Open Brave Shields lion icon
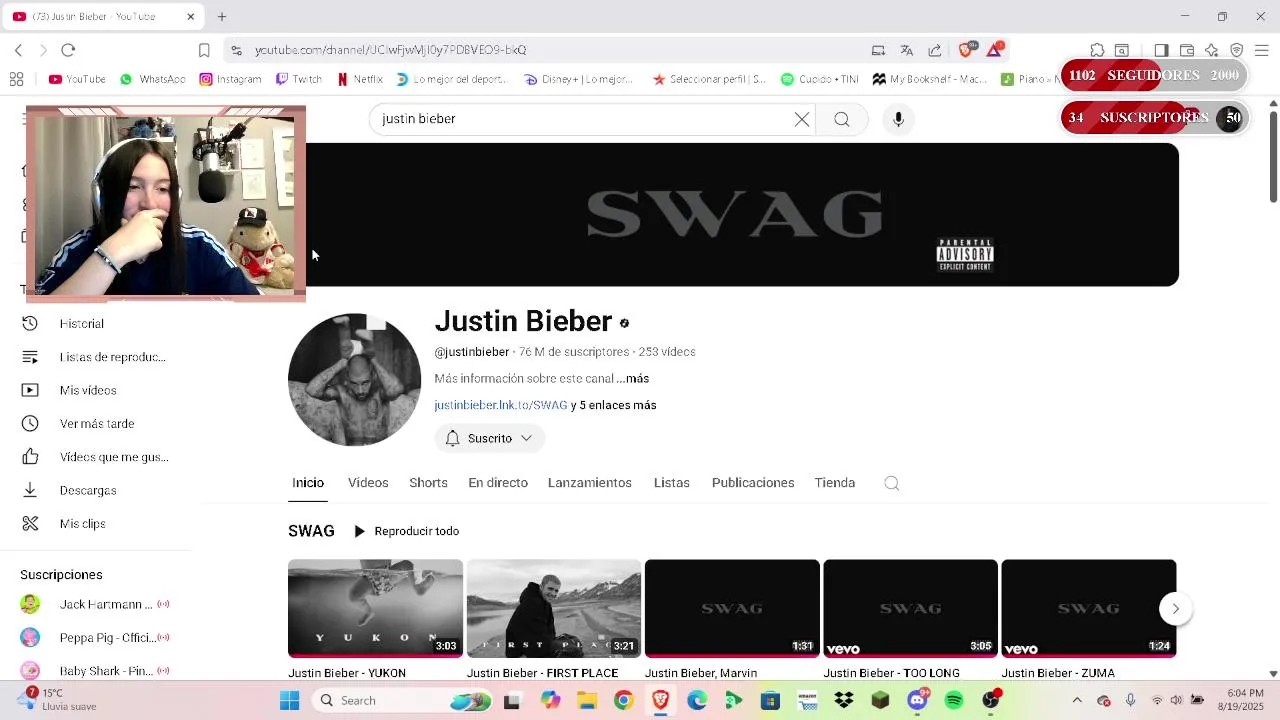1280x720 pixels. pyautogui.click(x=966, y=50)
